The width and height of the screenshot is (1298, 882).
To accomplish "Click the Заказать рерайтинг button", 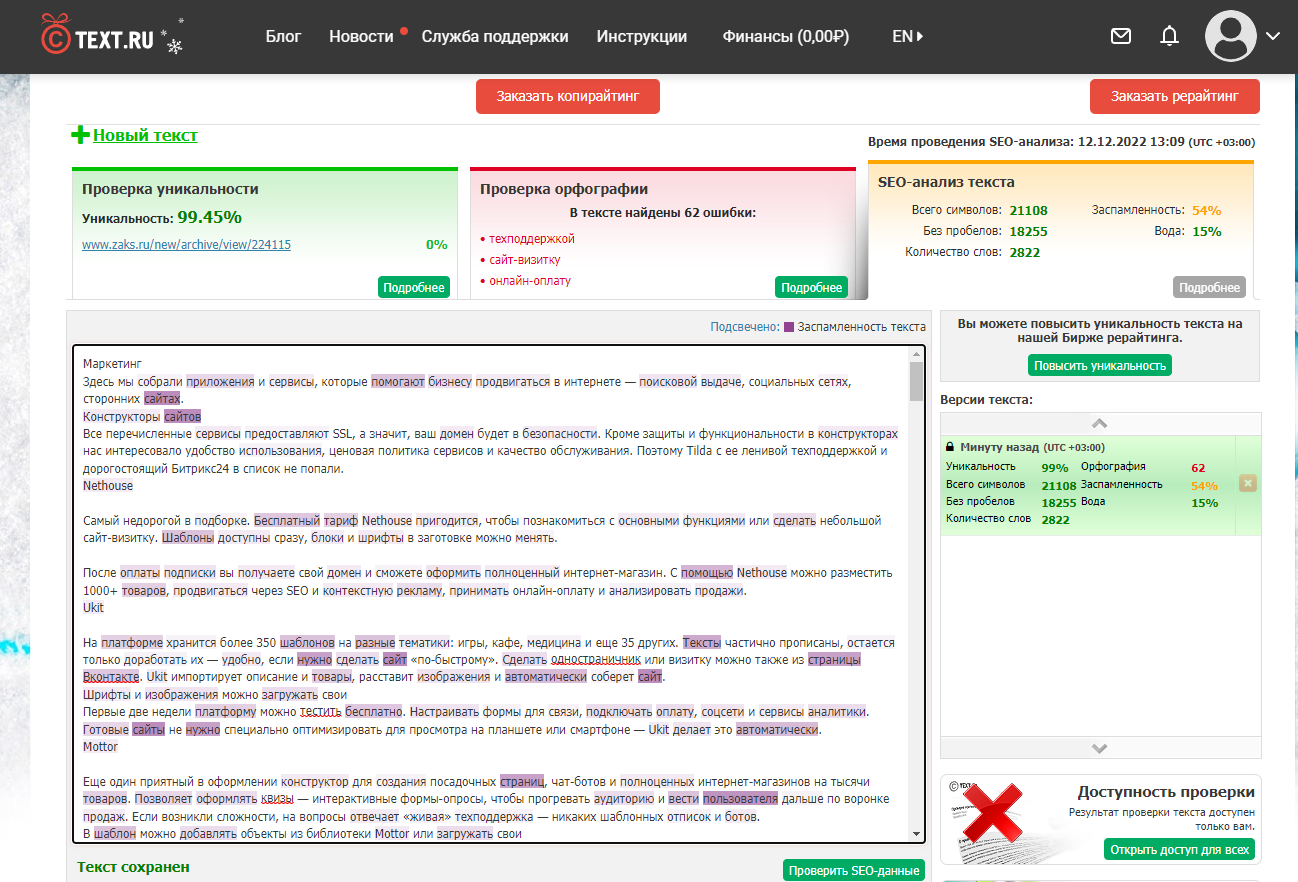I will [x=1175, y=96].
